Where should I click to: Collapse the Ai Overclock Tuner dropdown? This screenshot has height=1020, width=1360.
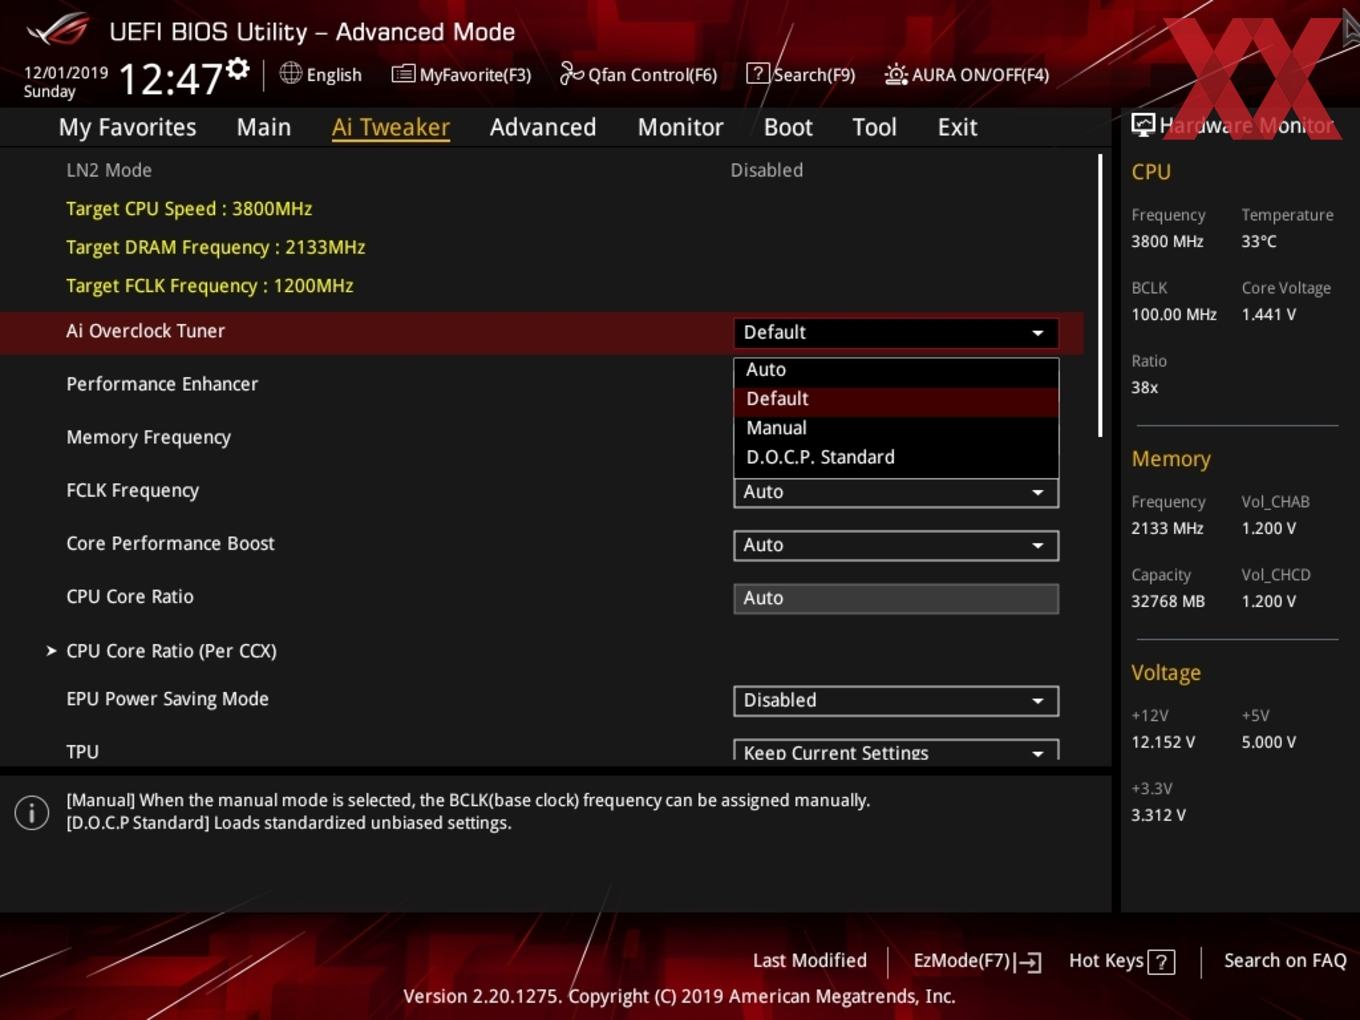point(896,332)
